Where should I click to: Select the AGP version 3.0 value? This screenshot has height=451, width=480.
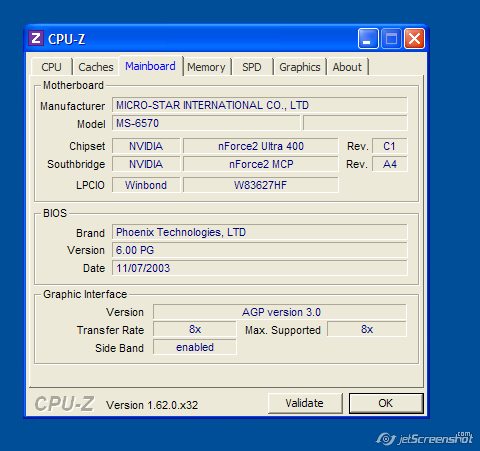point(280,312)
